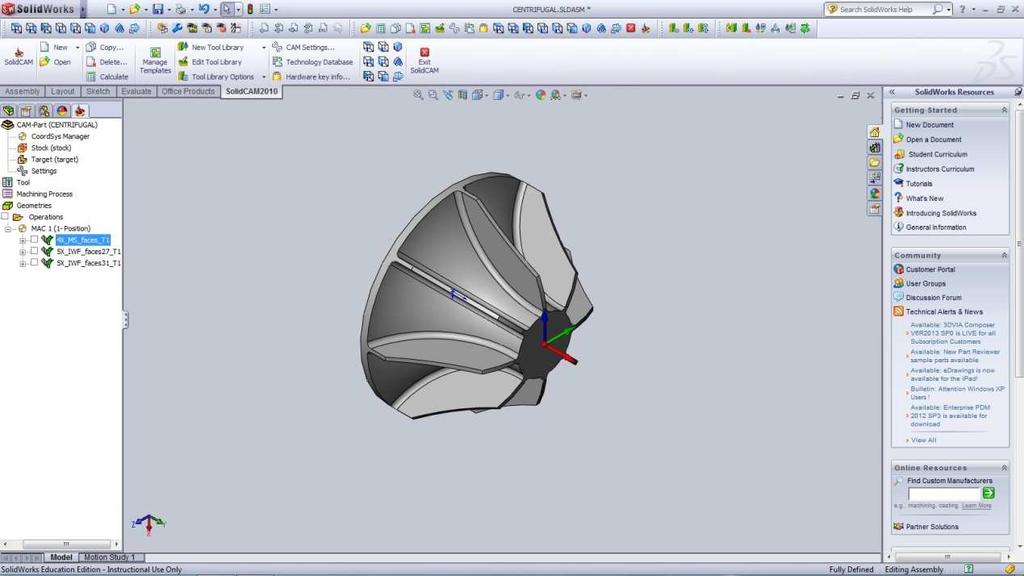This screenshot has width=1024, height=576.
Task: Select the DisplayManager color-ball tab
Action: [x=62, y=110]
